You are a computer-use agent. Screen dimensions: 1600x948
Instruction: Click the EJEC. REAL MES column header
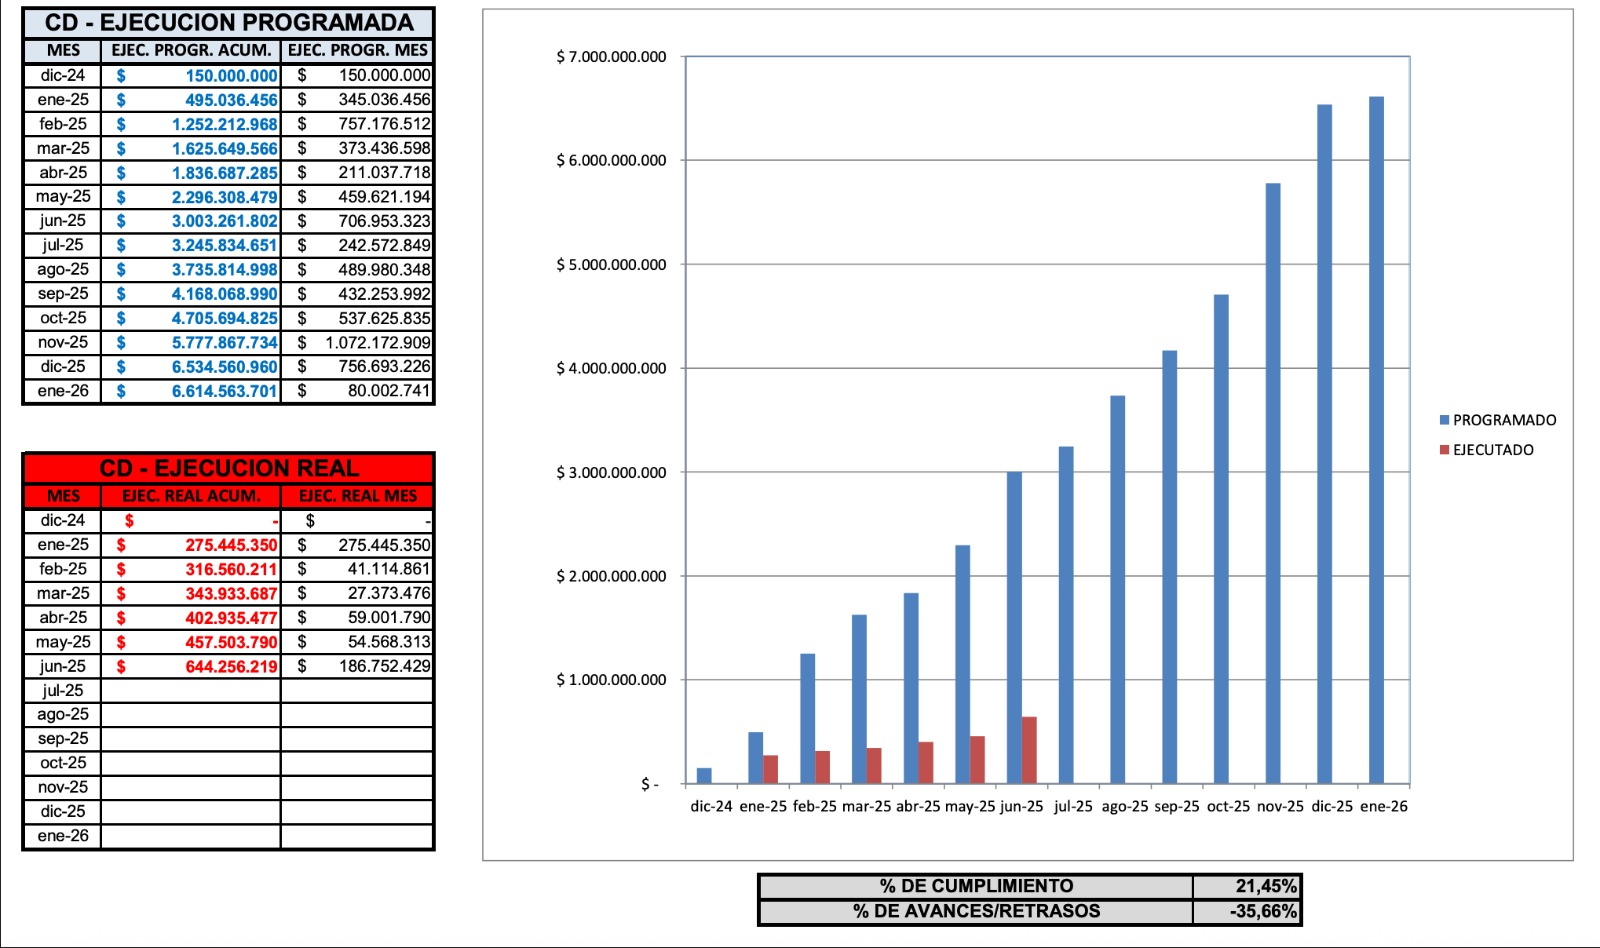[357, 496]
